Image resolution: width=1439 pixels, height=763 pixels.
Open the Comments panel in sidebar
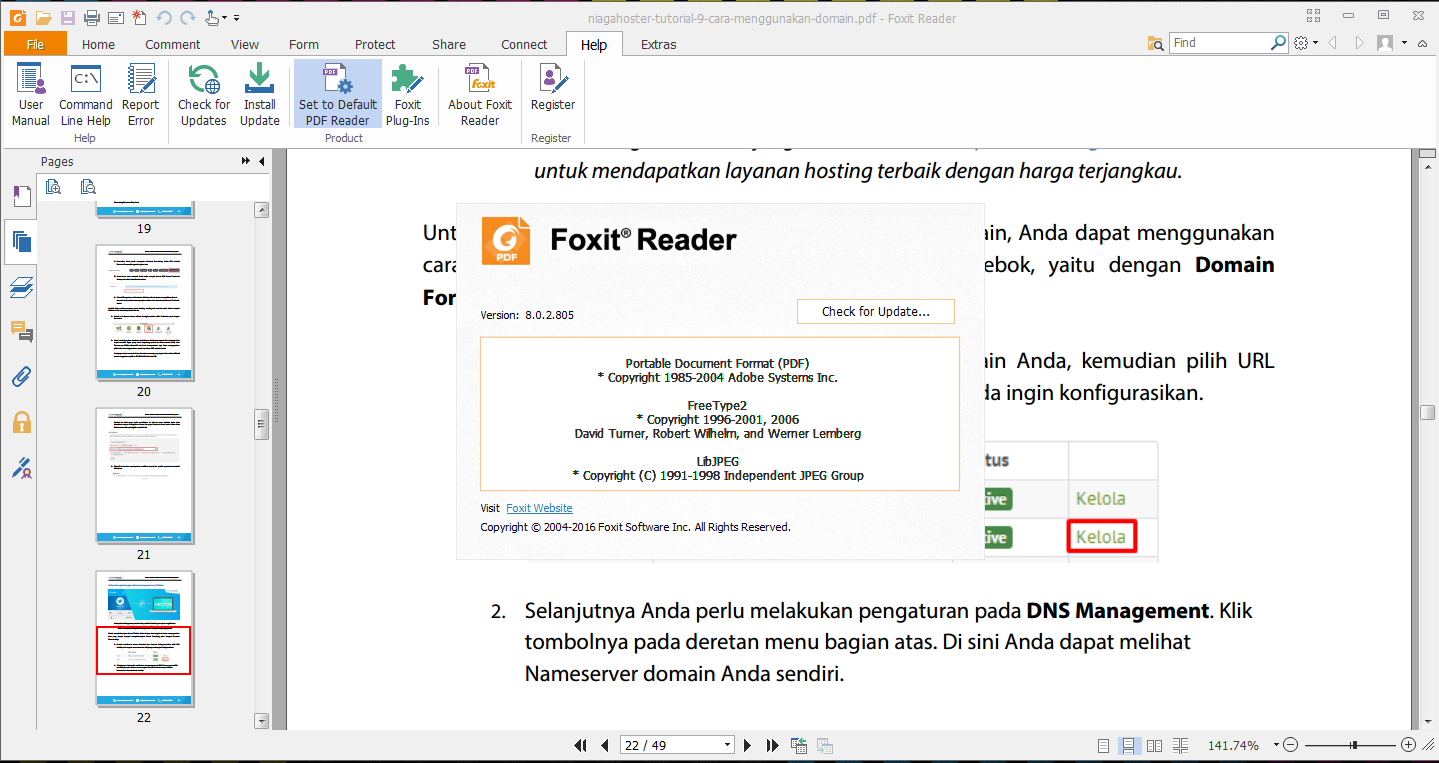21,331
